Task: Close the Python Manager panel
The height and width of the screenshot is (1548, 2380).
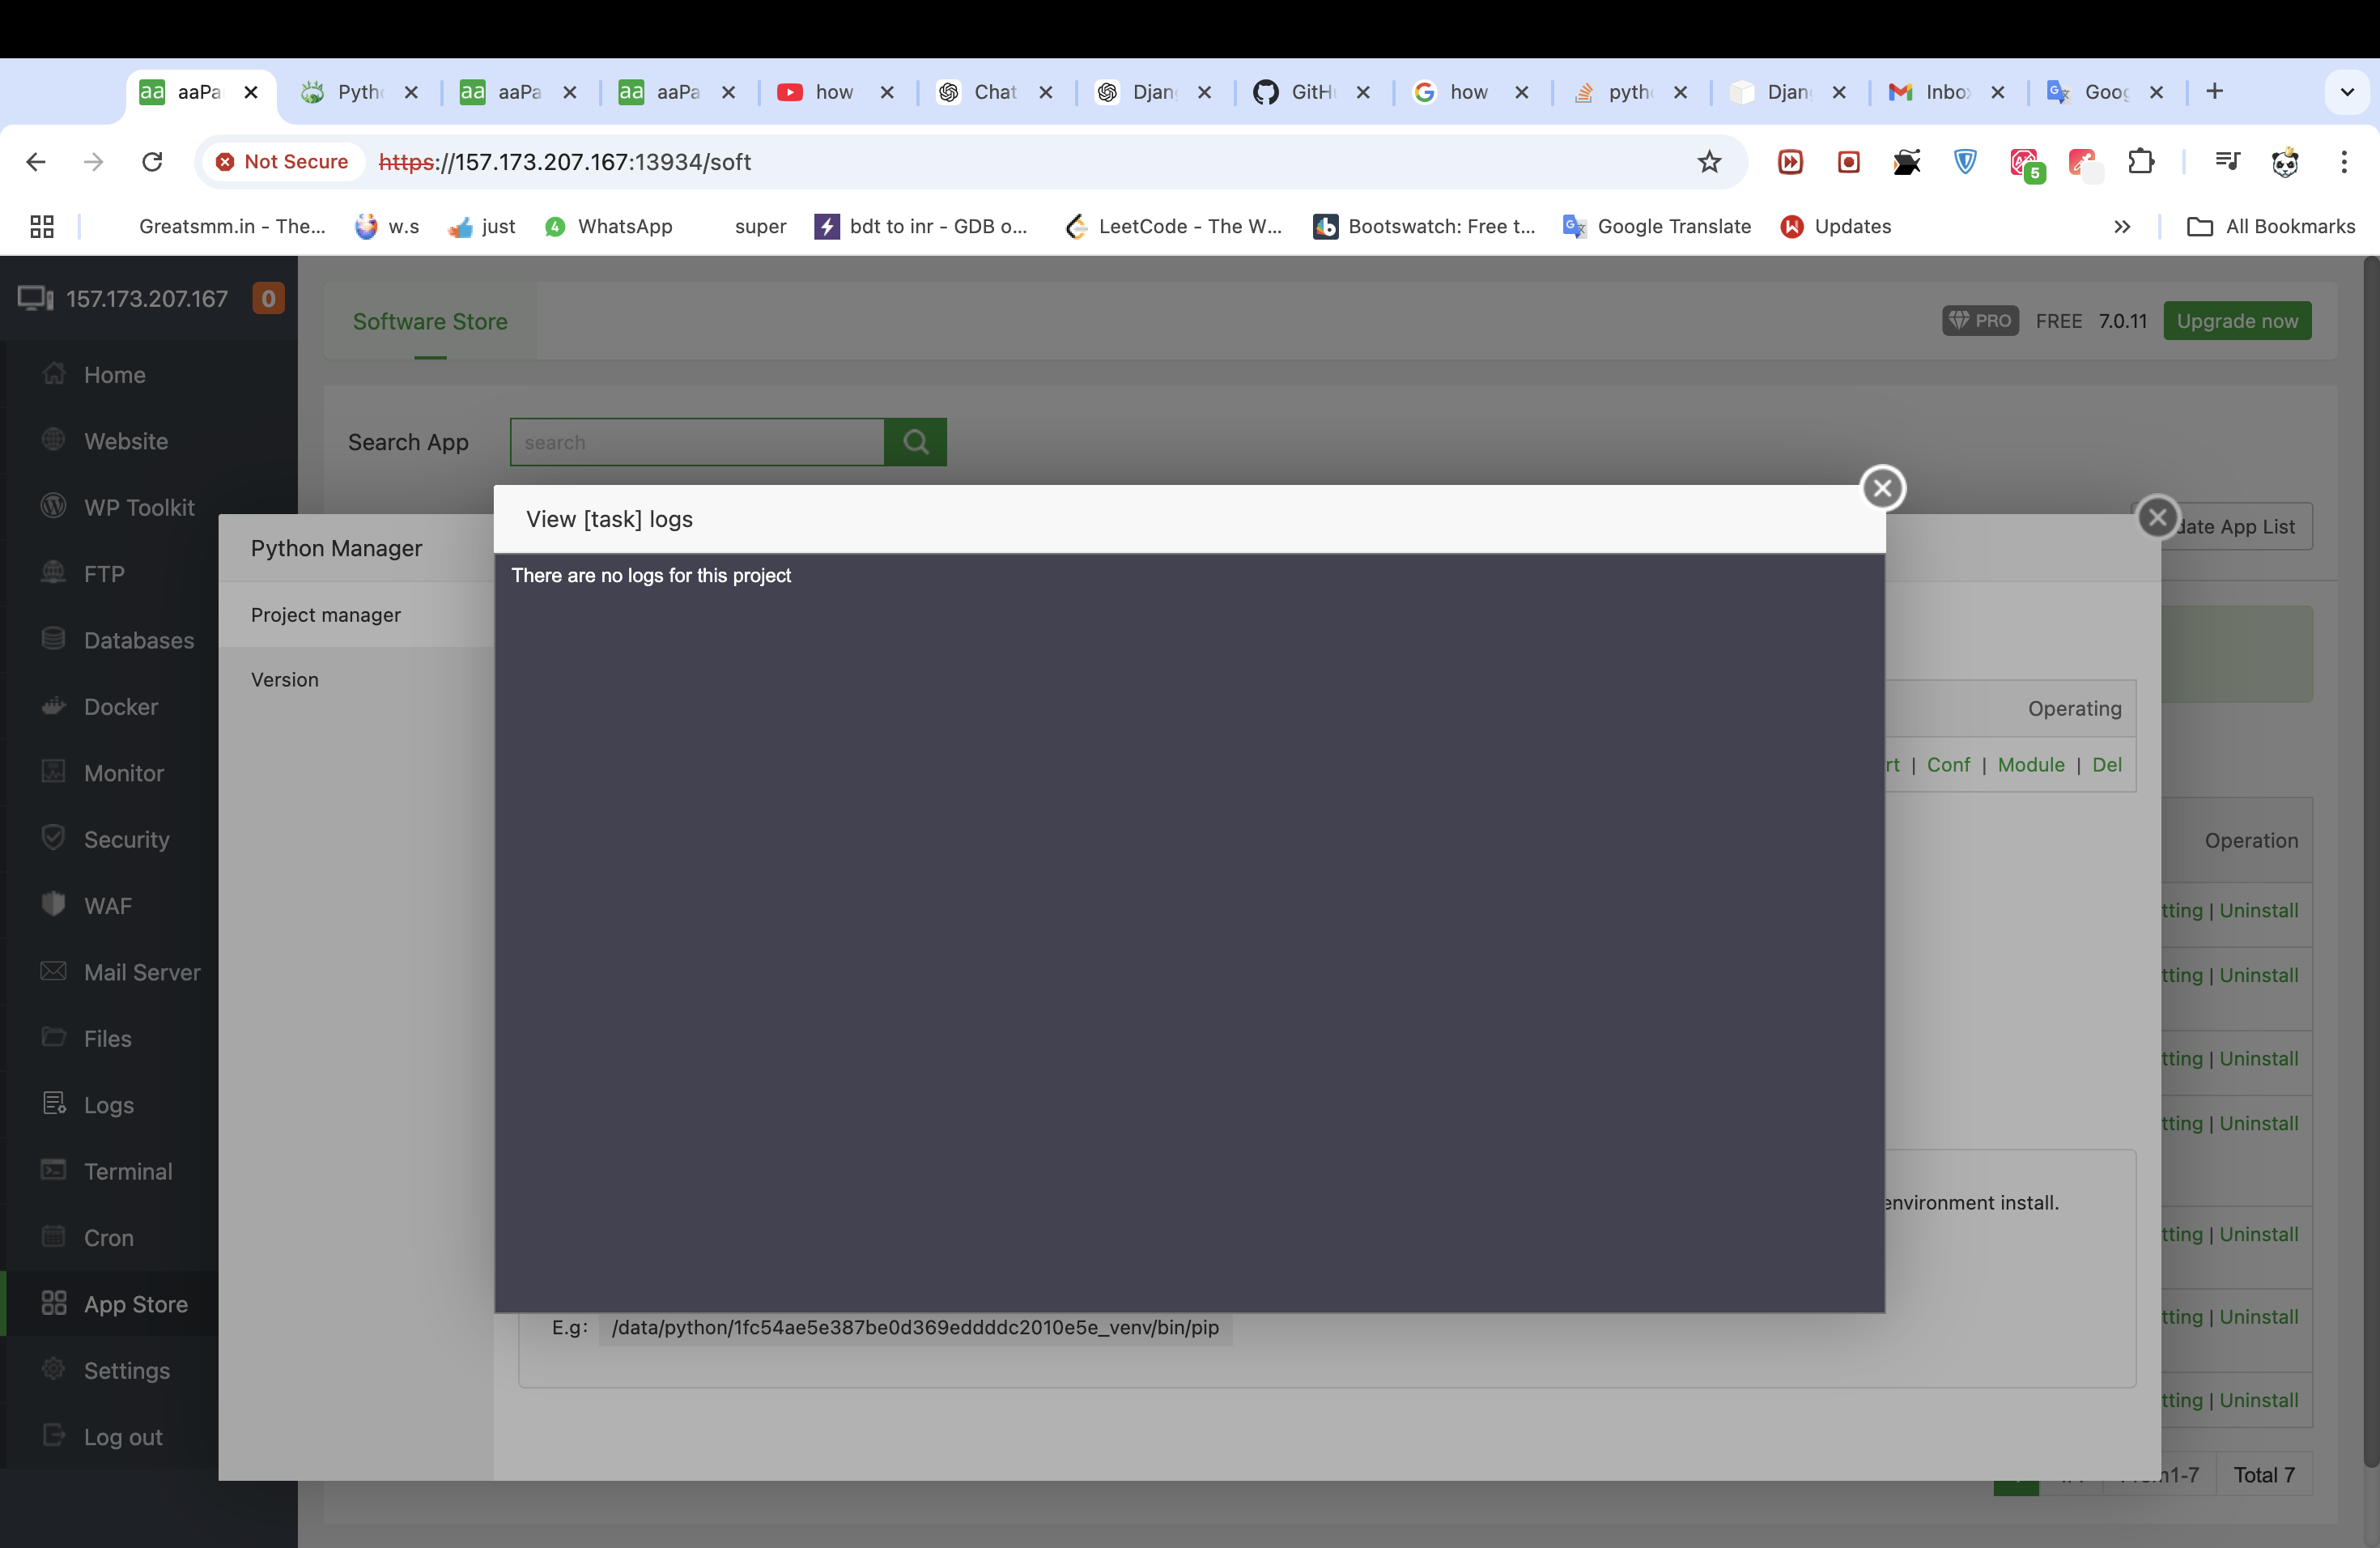Action: coord(2157,517)
